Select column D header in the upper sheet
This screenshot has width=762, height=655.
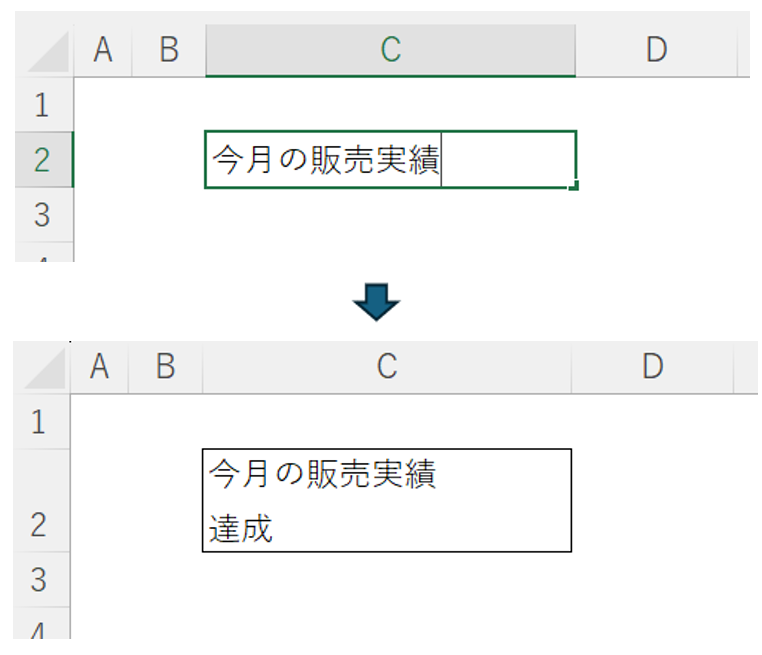pos(656,50)
